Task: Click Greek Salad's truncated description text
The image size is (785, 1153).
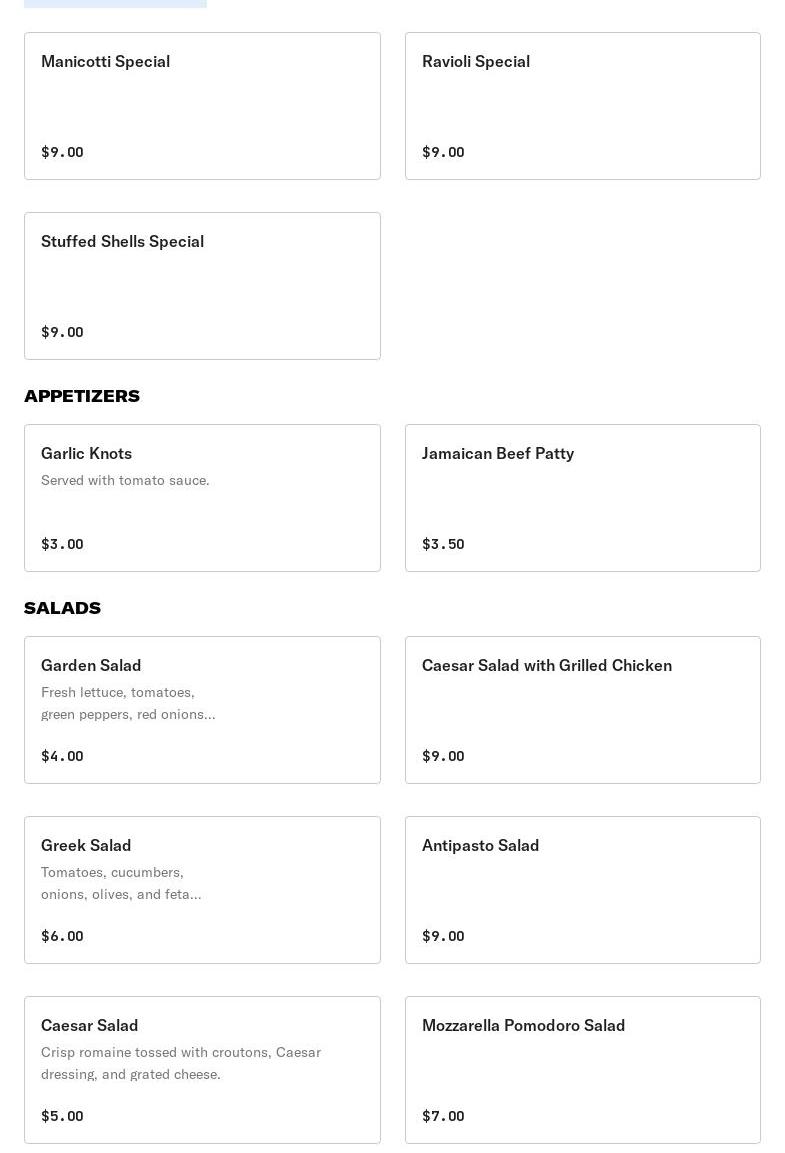Action: coord(121,883)
